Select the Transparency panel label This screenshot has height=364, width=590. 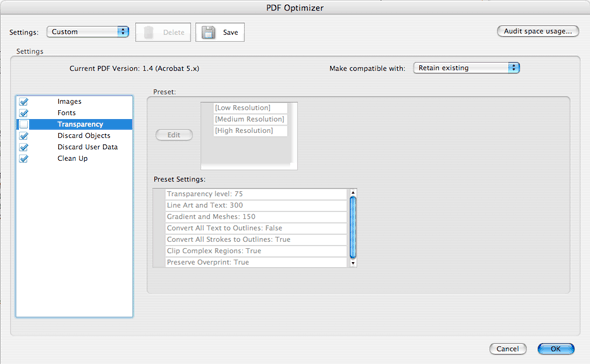(x=80, y=124)
